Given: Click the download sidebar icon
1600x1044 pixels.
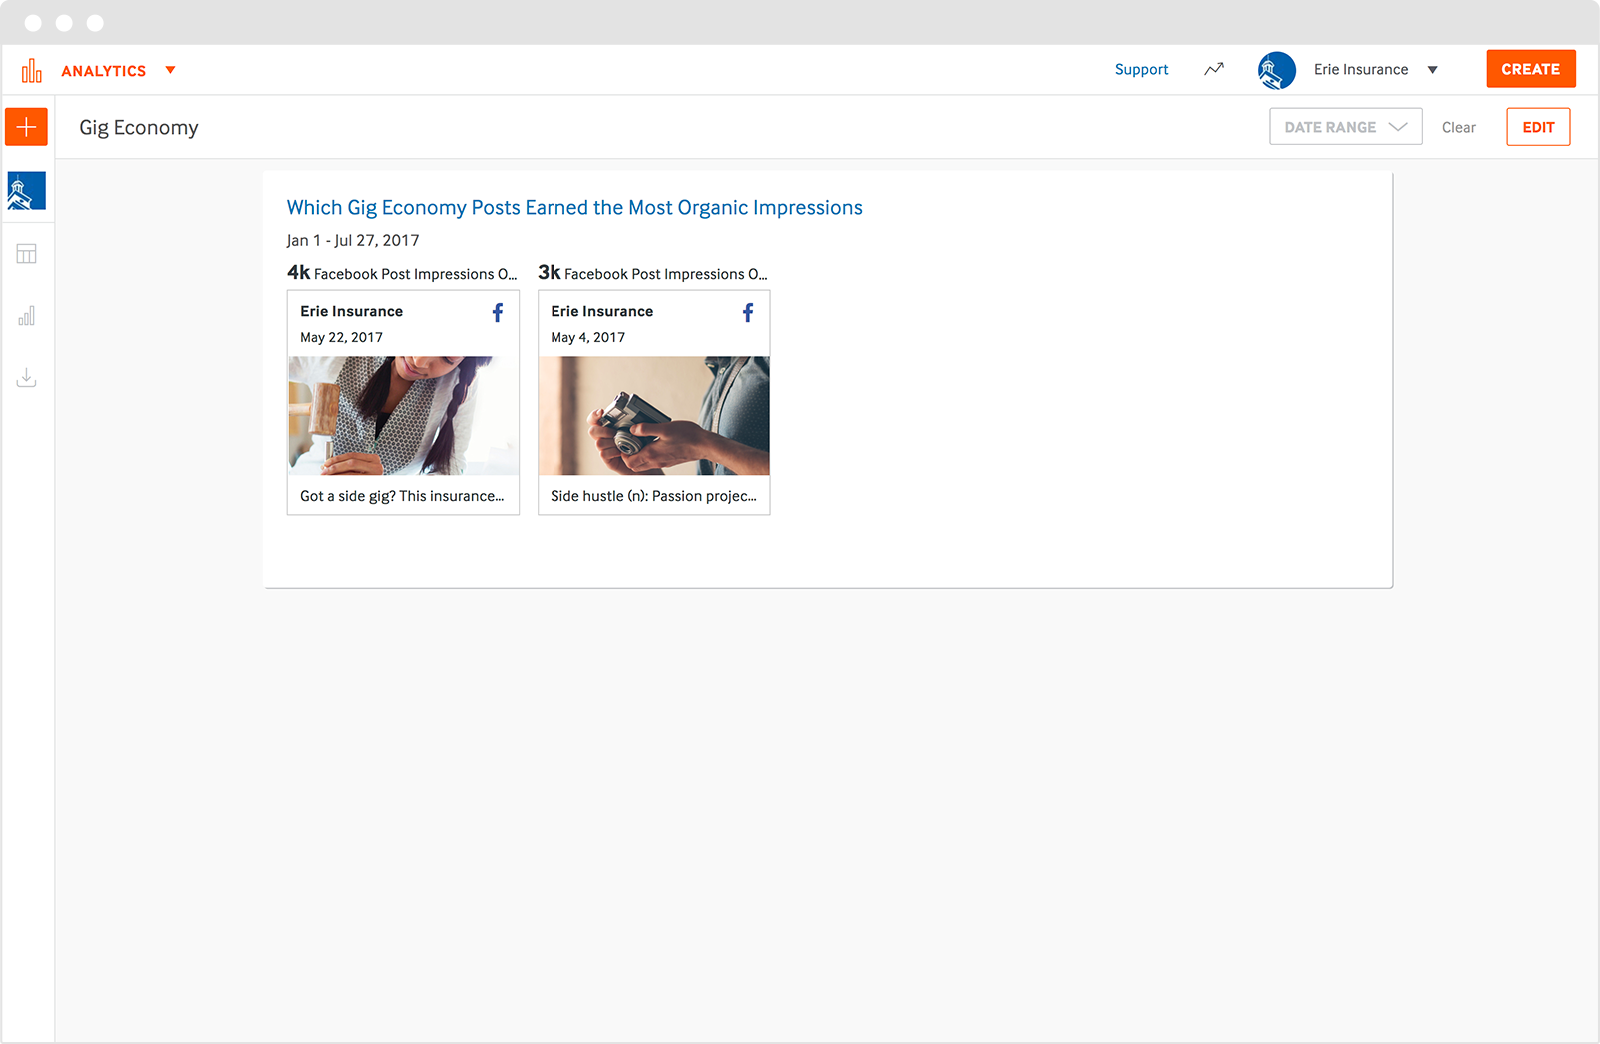Looking at the screenshot, I should coord(27,378).
